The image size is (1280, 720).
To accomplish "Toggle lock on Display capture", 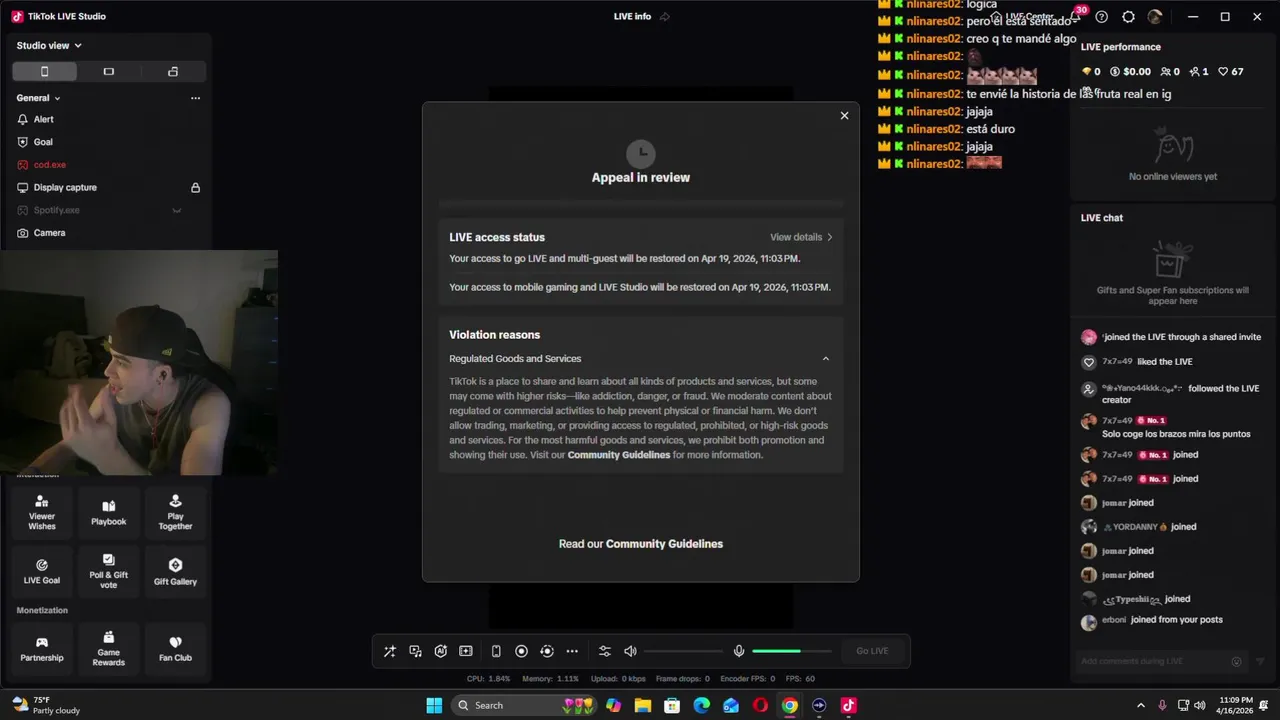I will (x=196, y=188).
